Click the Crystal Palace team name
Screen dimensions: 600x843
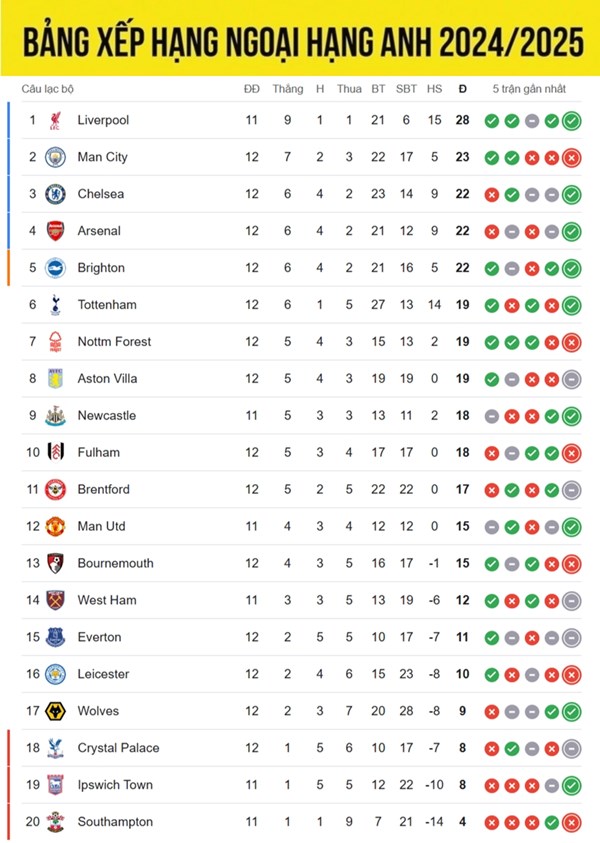[x=118, y=748]
